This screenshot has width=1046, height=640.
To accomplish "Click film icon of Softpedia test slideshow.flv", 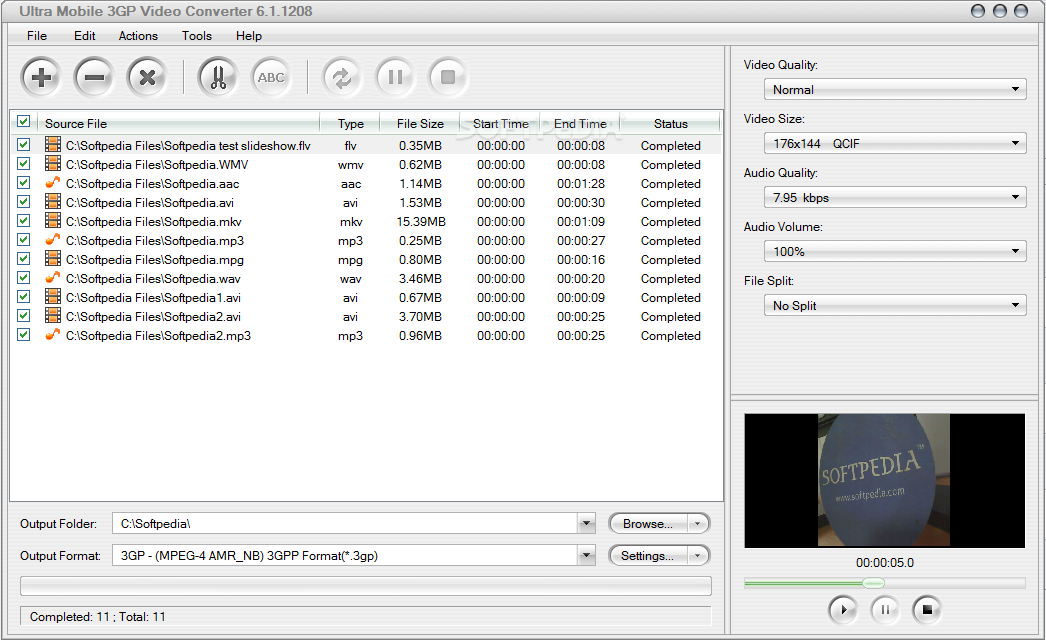I will (53, 144).
